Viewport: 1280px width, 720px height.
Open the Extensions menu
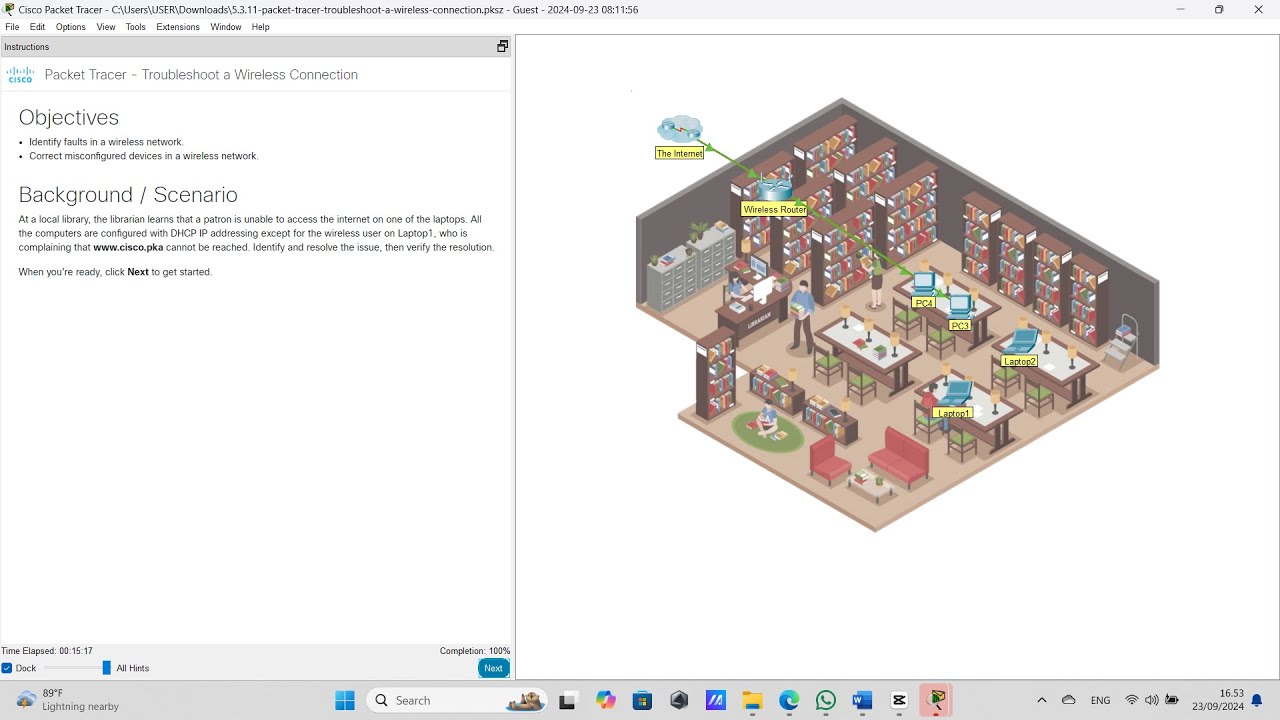click(x=178, y=27)
